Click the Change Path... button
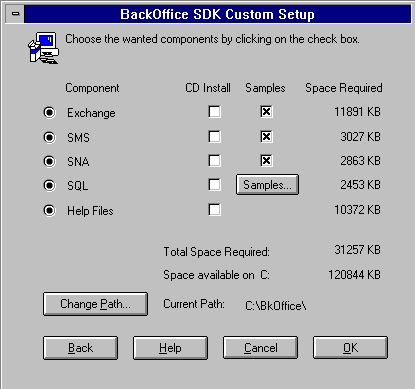 (x=95, y=304)
